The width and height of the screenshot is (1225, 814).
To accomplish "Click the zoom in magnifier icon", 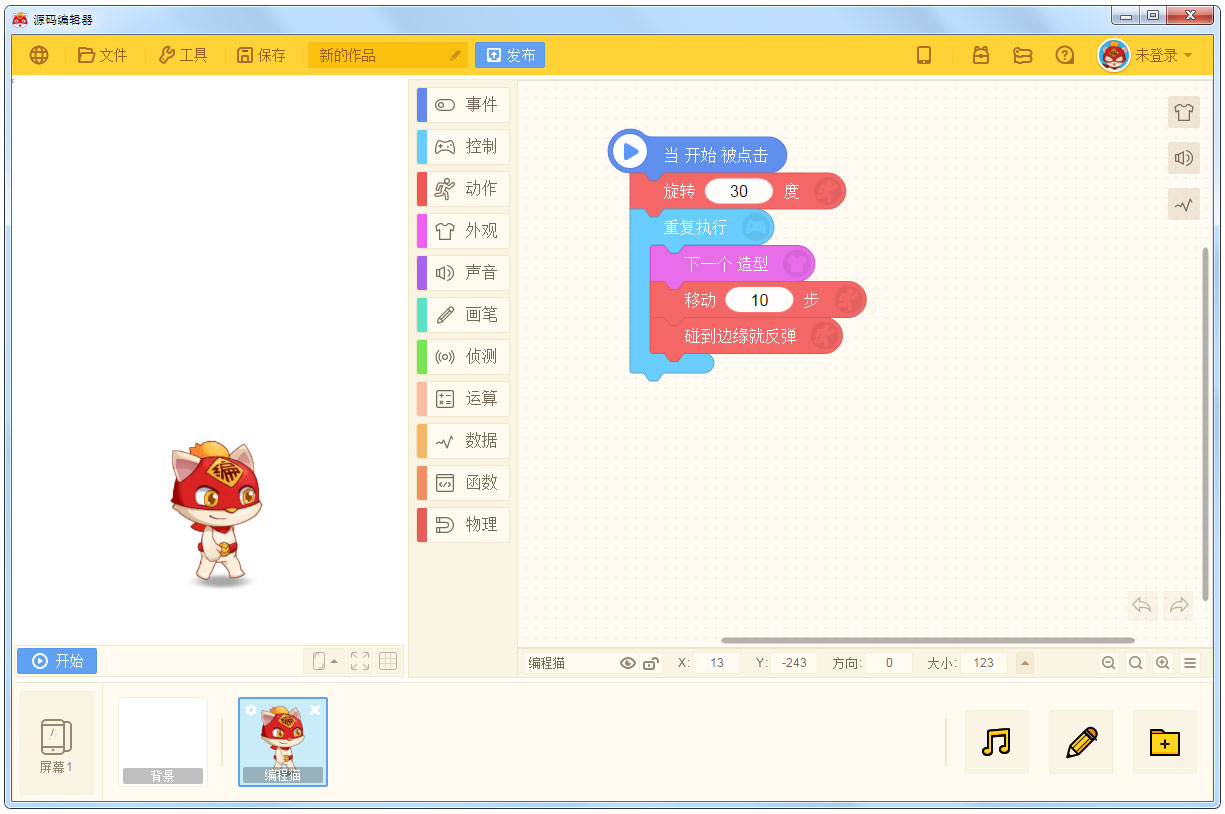I will point(1163,663).
